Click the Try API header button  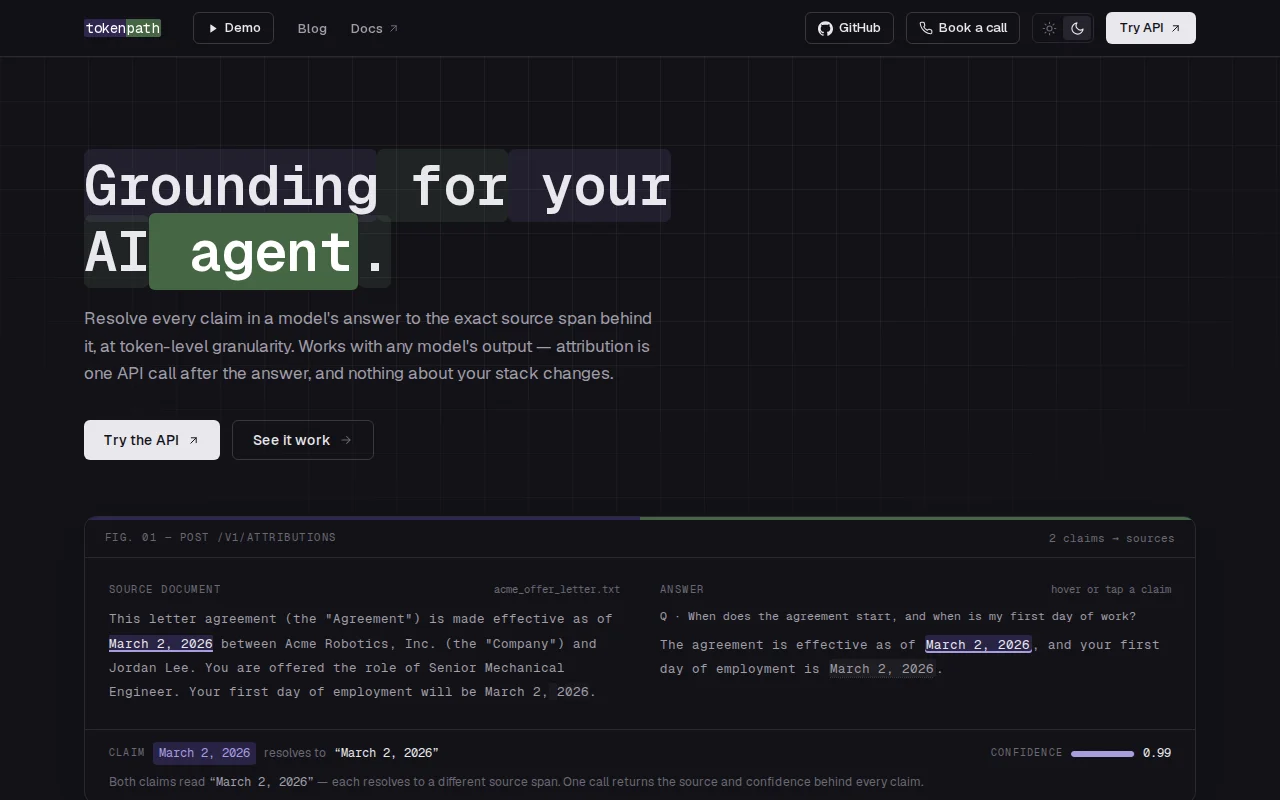tap(1150, 28)
